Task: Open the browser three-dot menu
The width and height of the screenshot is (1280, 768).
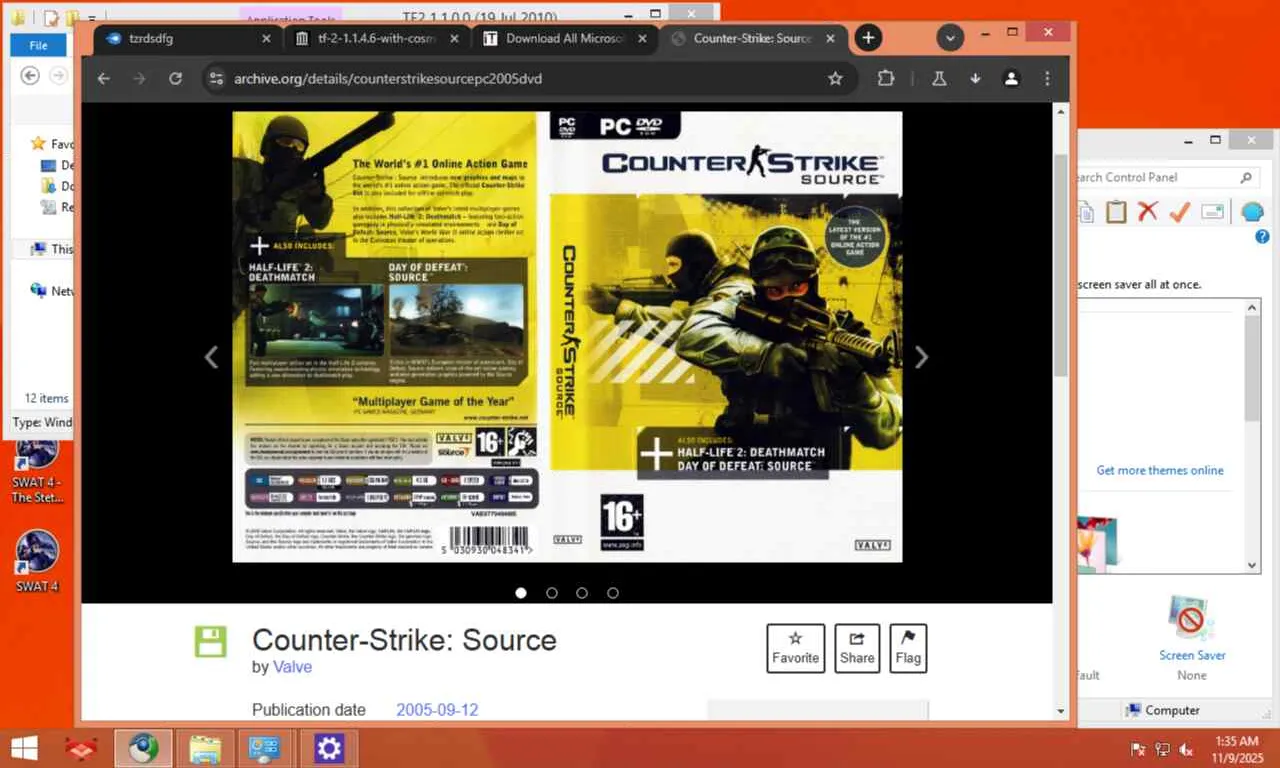Action: pyautogui.click(x=1047, y=79)
